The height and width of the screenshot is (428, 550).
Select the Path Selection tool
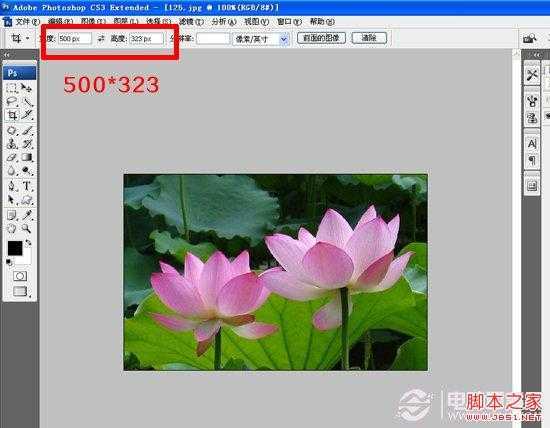point(12,200)
